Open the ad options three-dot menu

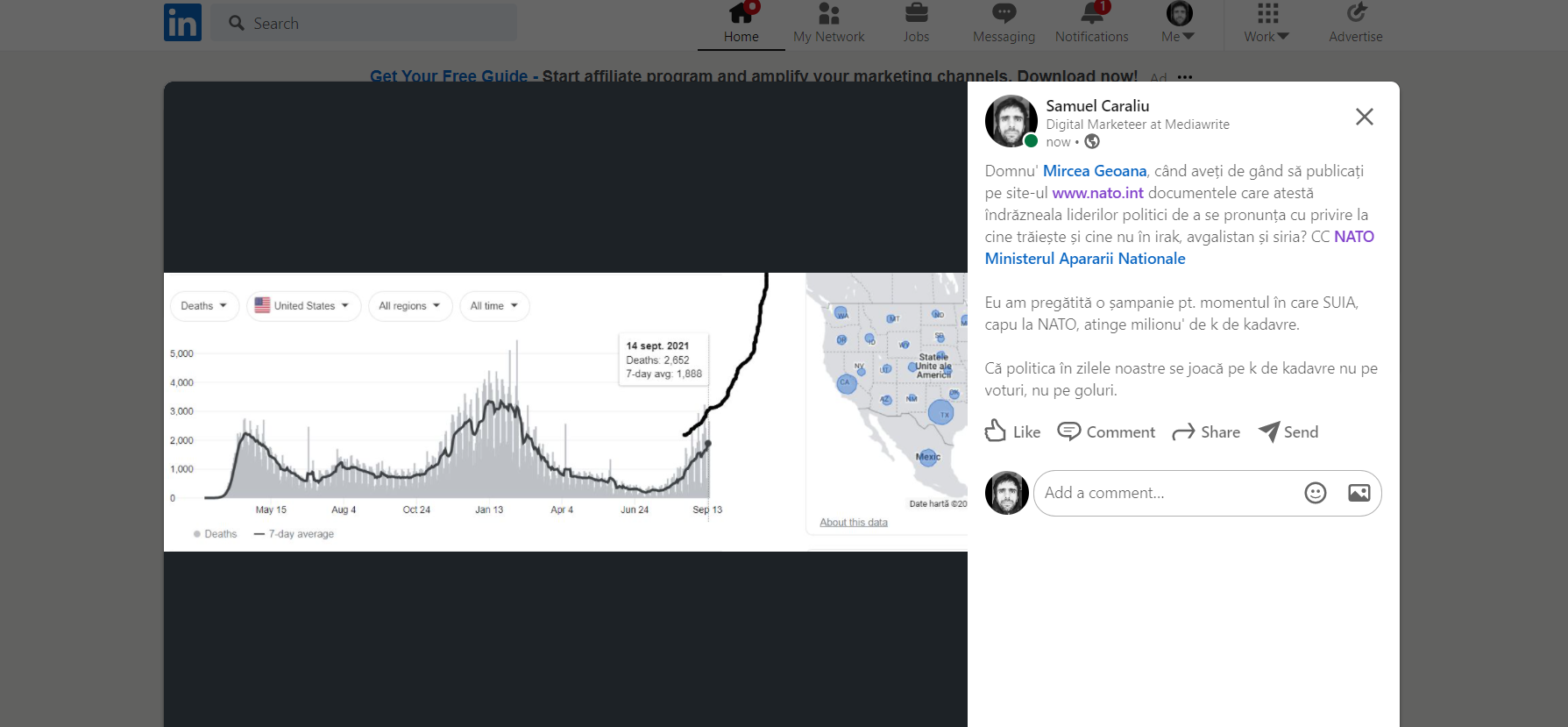click(1185, 77)
